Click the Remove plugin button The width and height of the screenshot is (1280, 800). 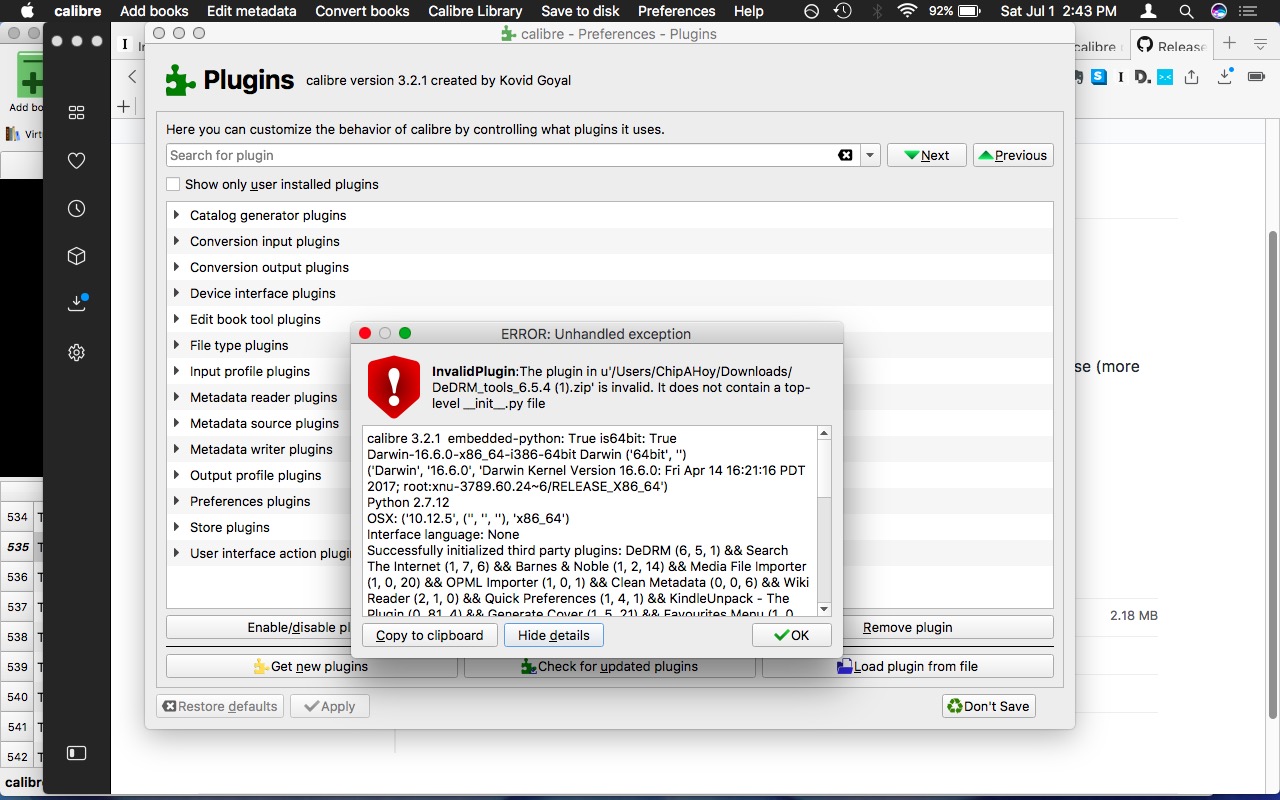point(908,627)
